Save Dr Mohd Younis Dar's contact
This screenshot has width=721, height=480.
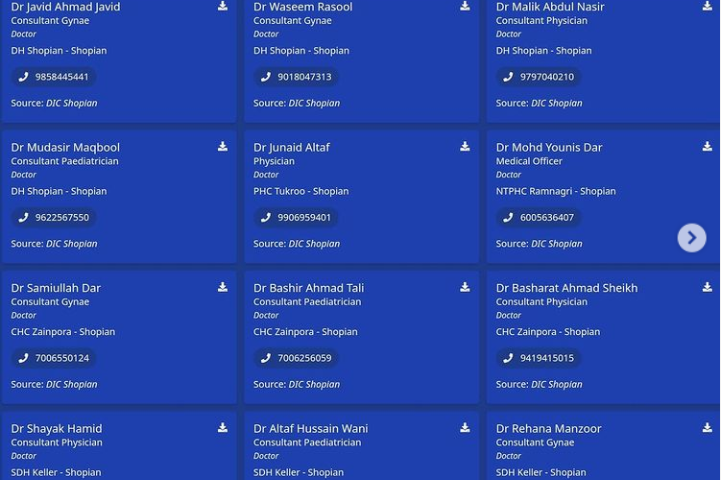[x=707, y=147]
